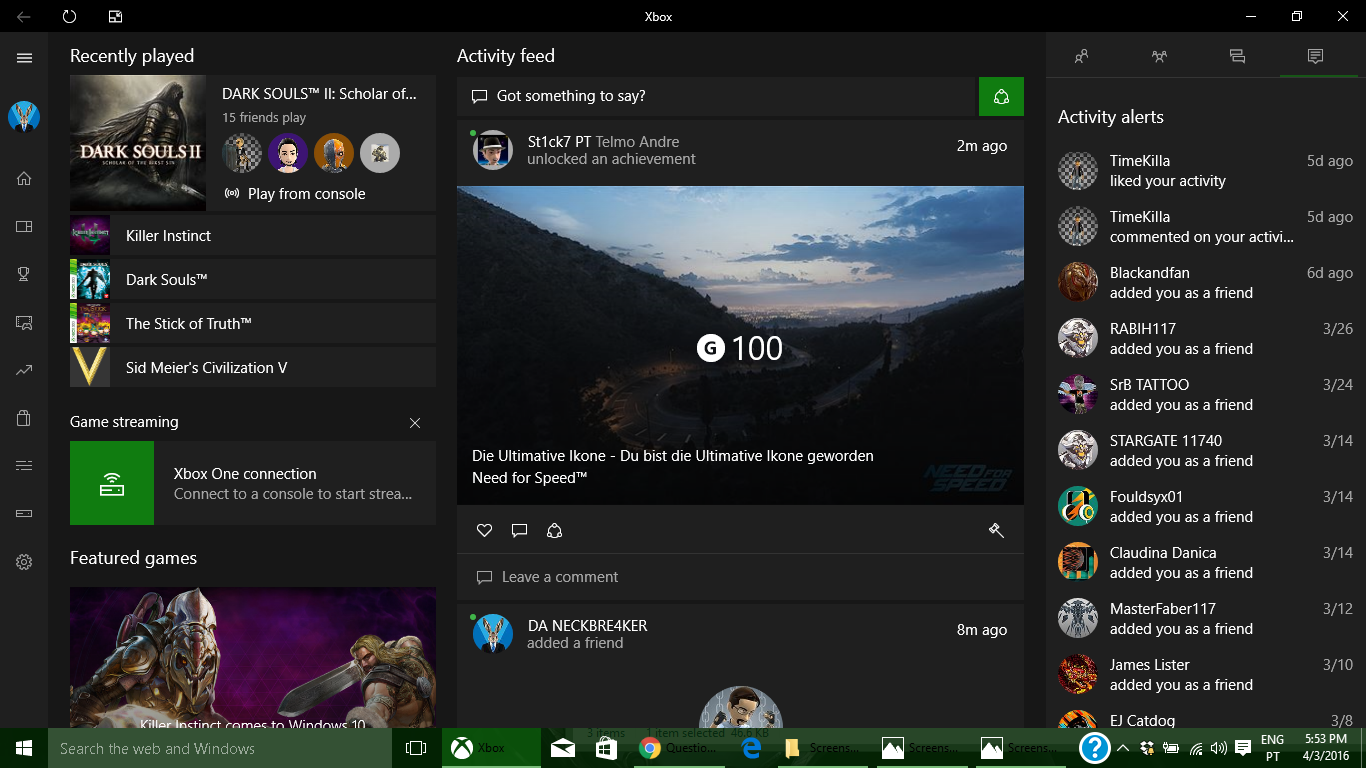Image resolution: width=1366 pixels, height=768 pixels.
Task: Open profile avatar in sidebar
Action: click(24, 117)
